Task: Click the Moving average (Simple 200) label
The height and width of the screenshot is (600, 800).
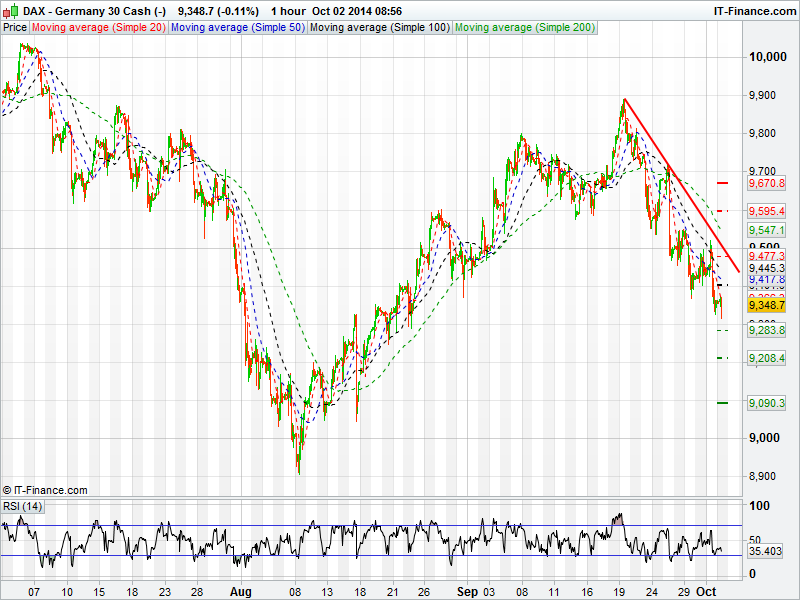Action: (x=525, y=28)
